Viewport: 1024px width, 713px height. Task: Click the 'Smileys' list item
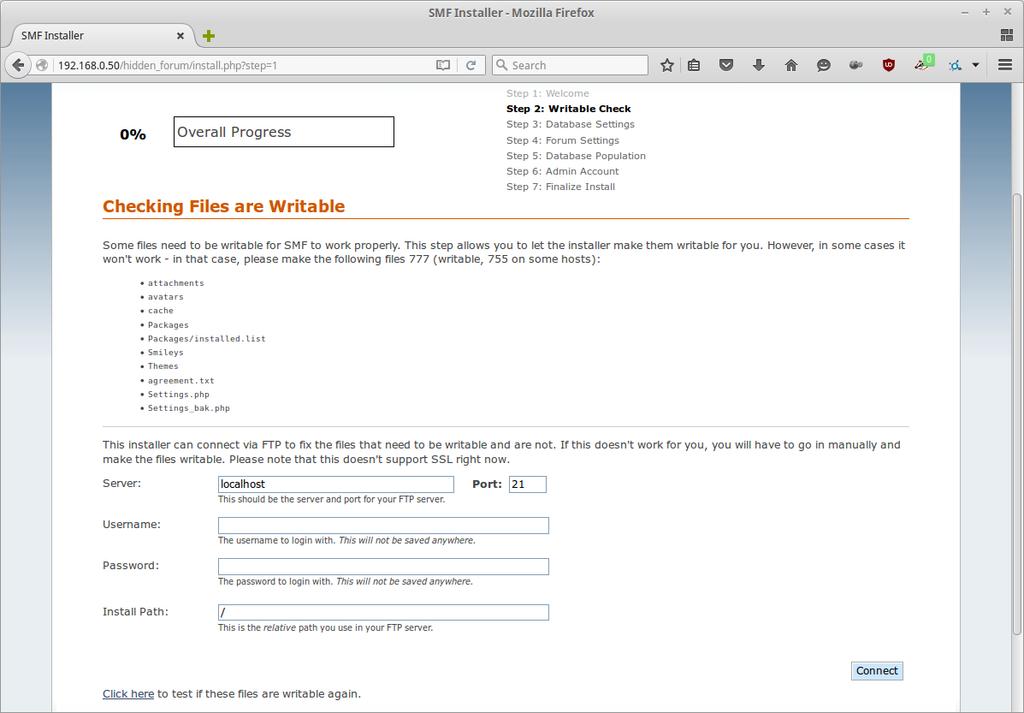(165, 353)
